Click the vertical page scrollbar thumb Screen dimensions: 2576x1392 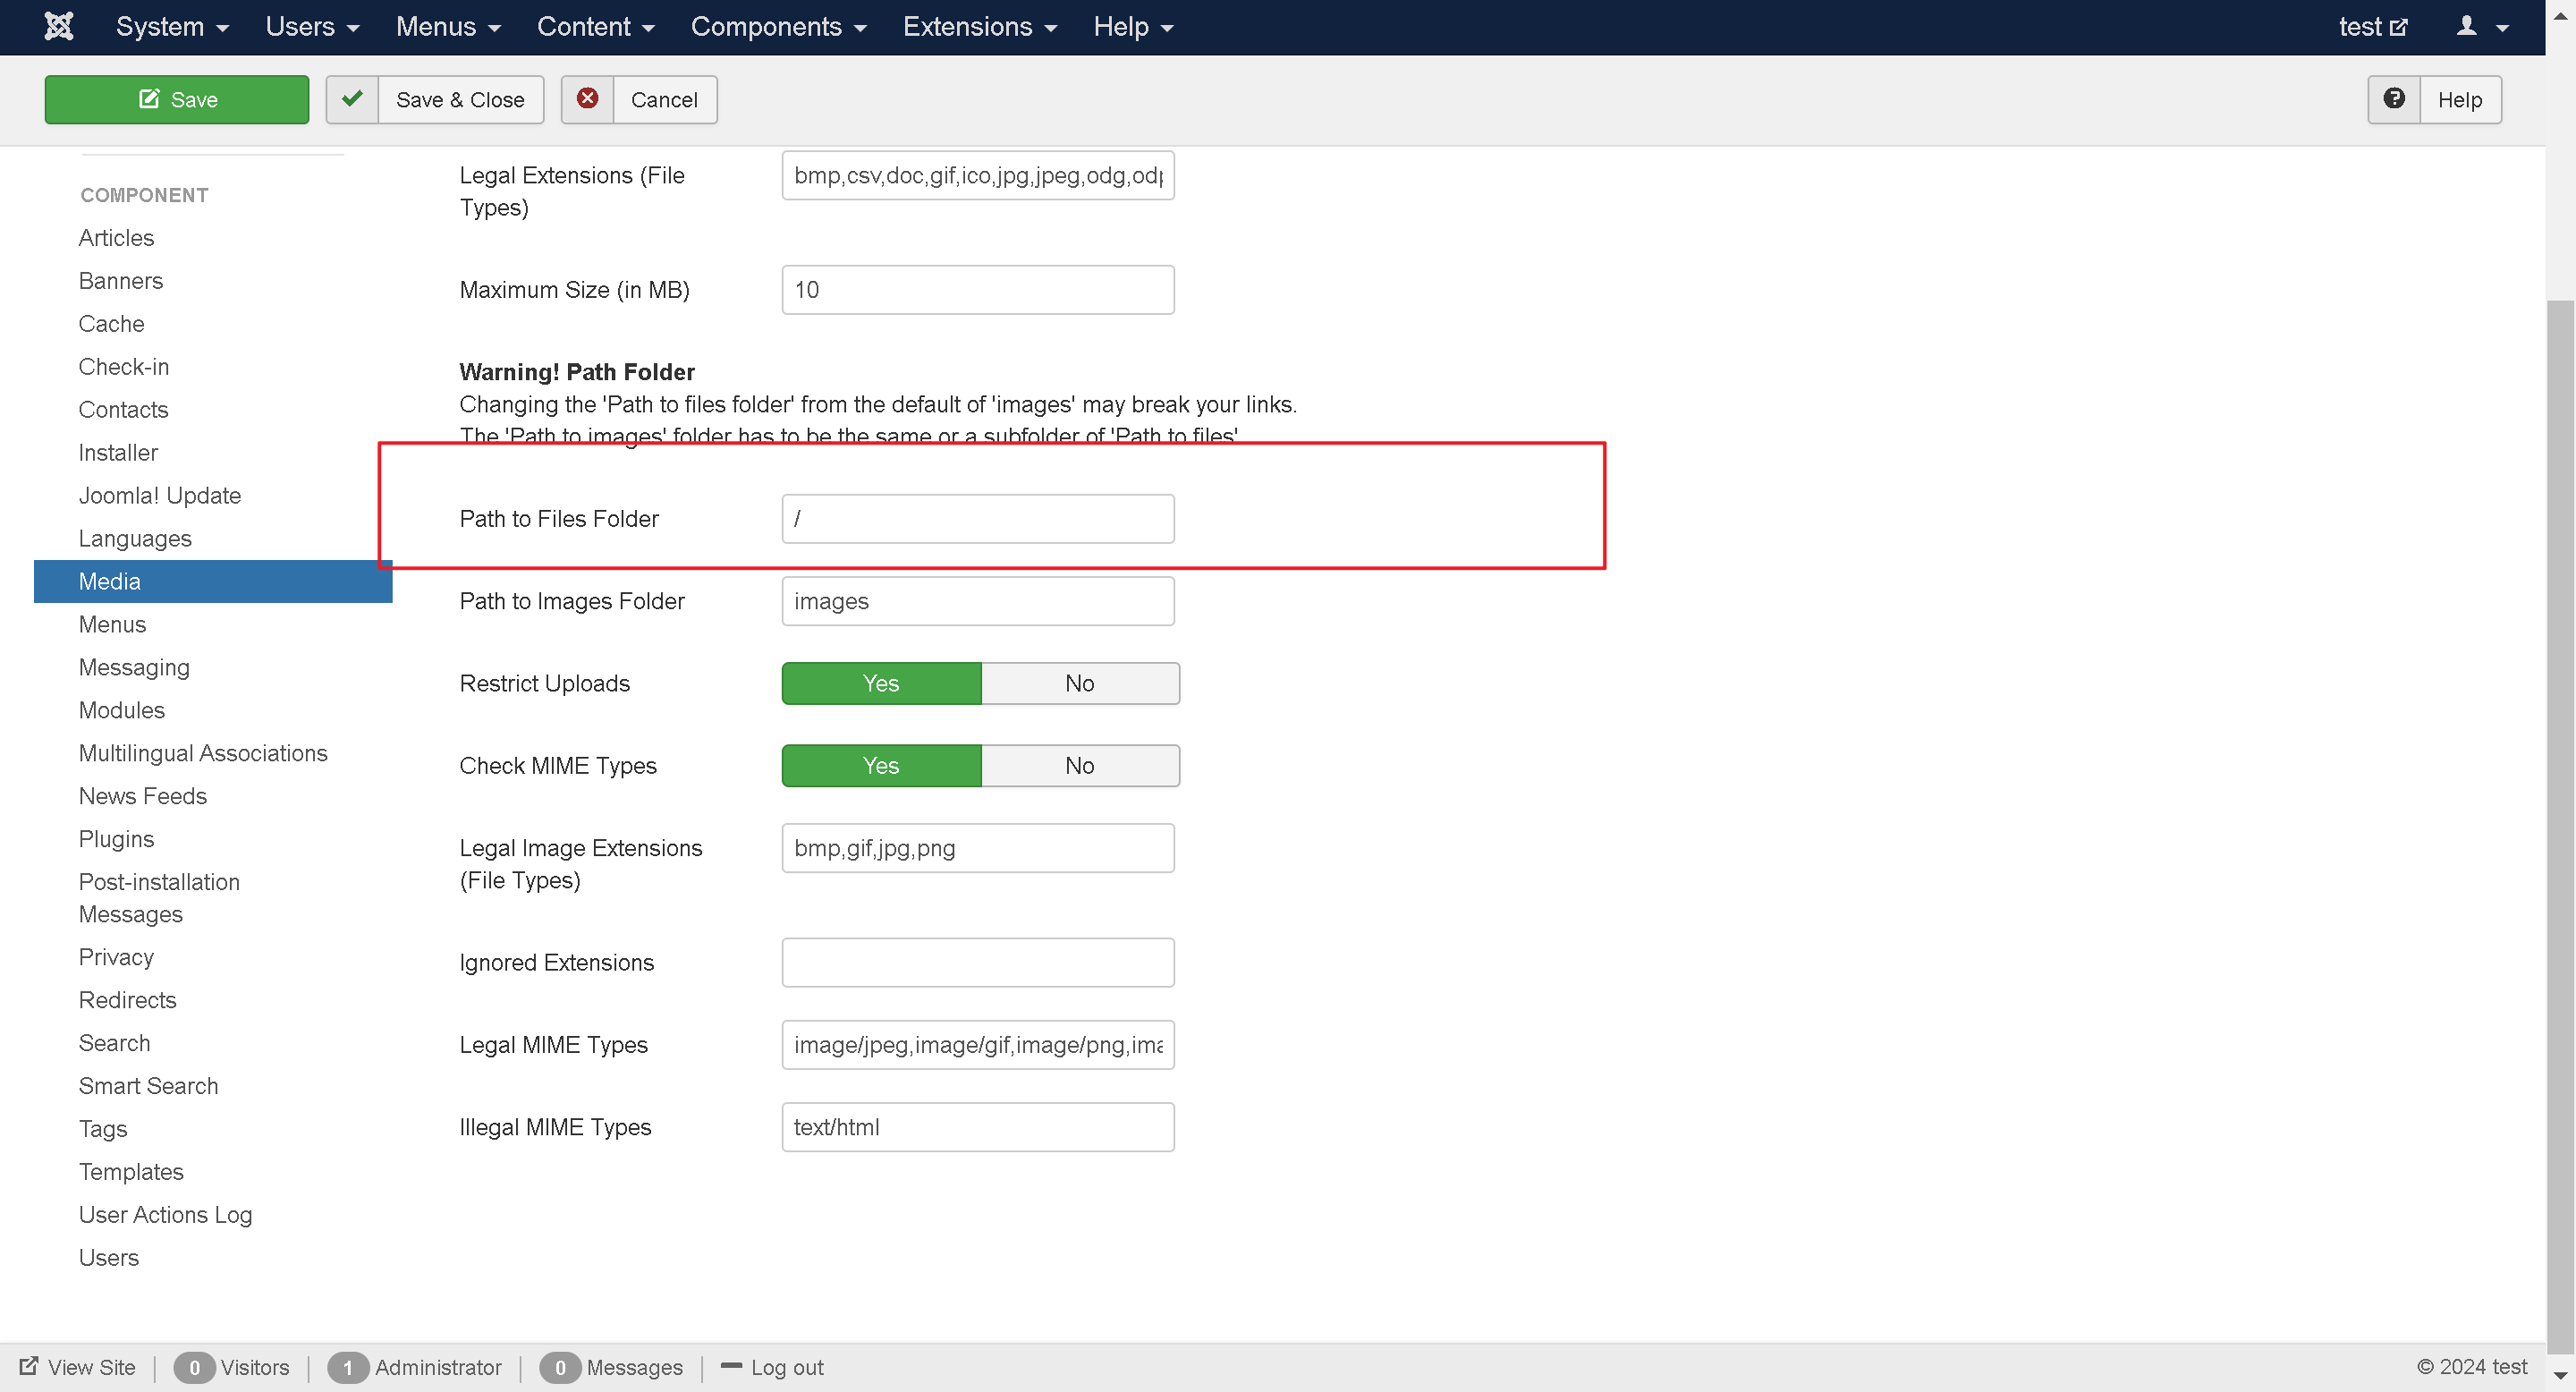(2560, 828)
